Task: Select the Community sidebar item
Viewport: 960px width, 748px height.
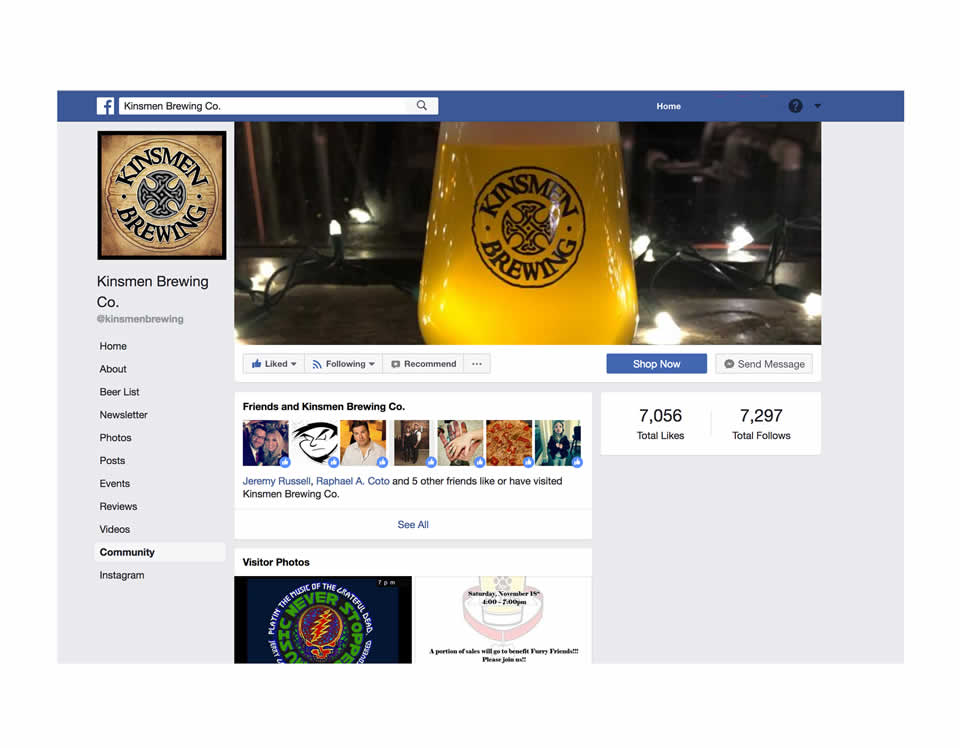Action: pos(160,552)
